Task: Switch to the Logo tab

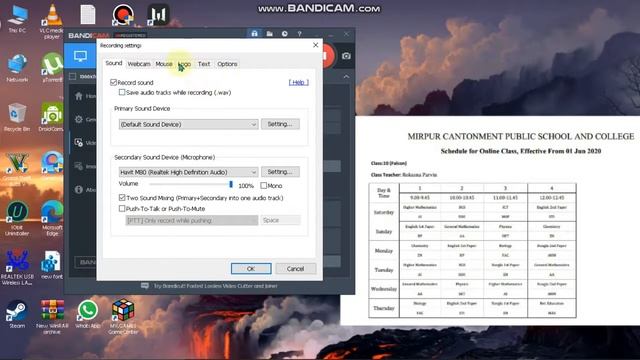Action: point(184,64)
